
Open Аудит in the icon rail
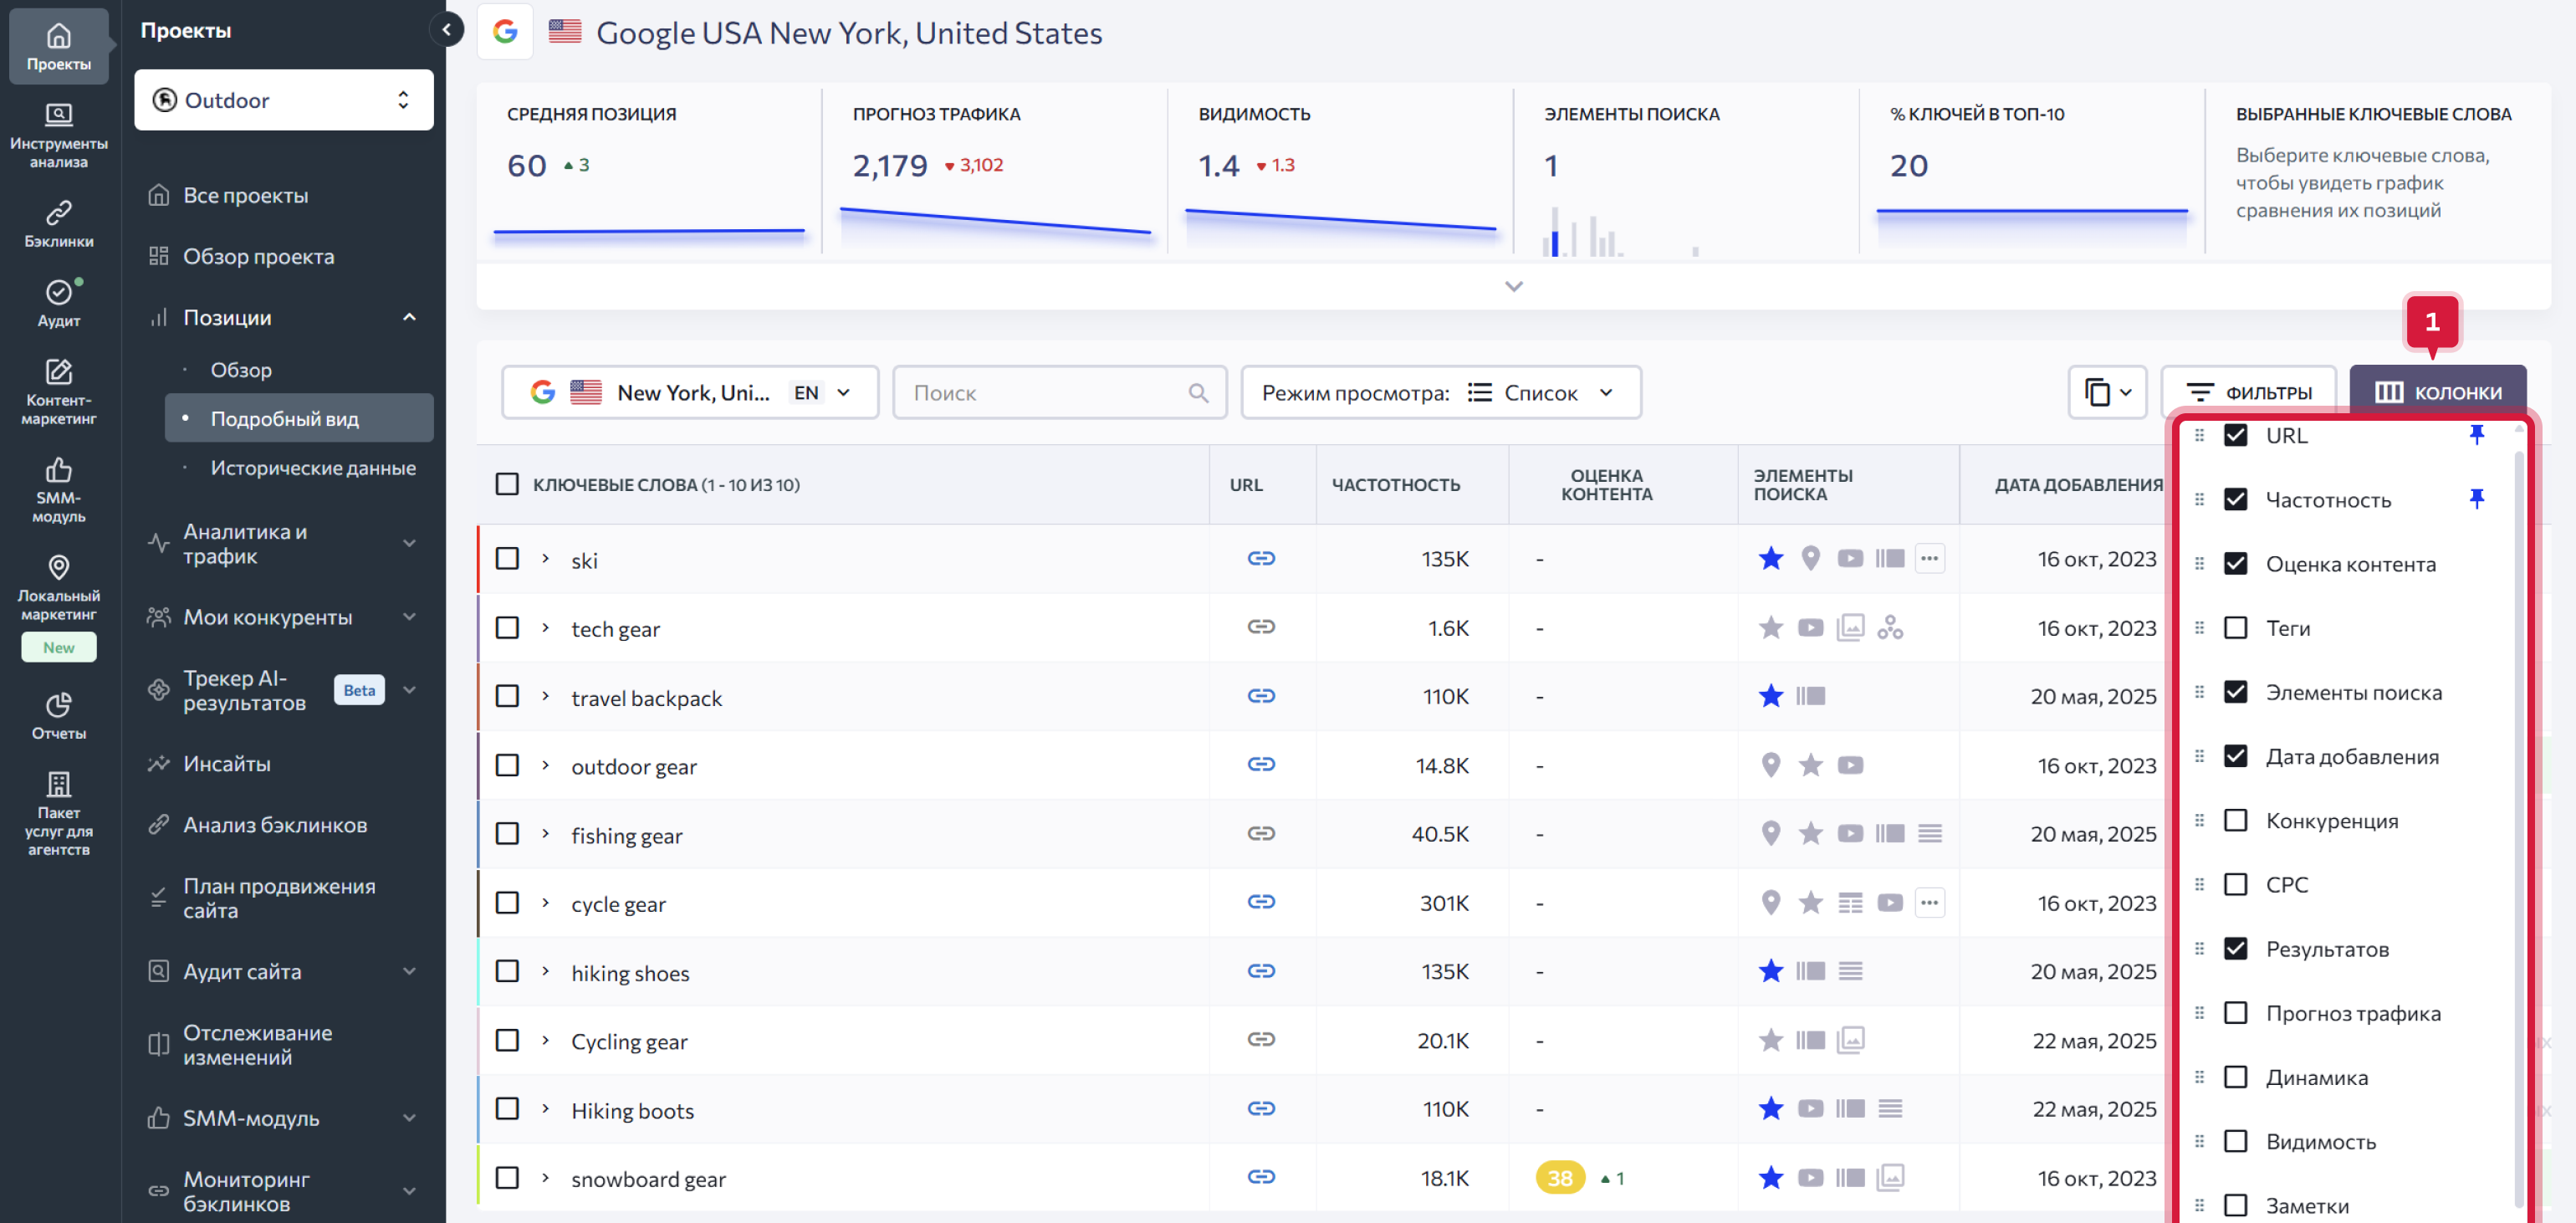(59, 303)
